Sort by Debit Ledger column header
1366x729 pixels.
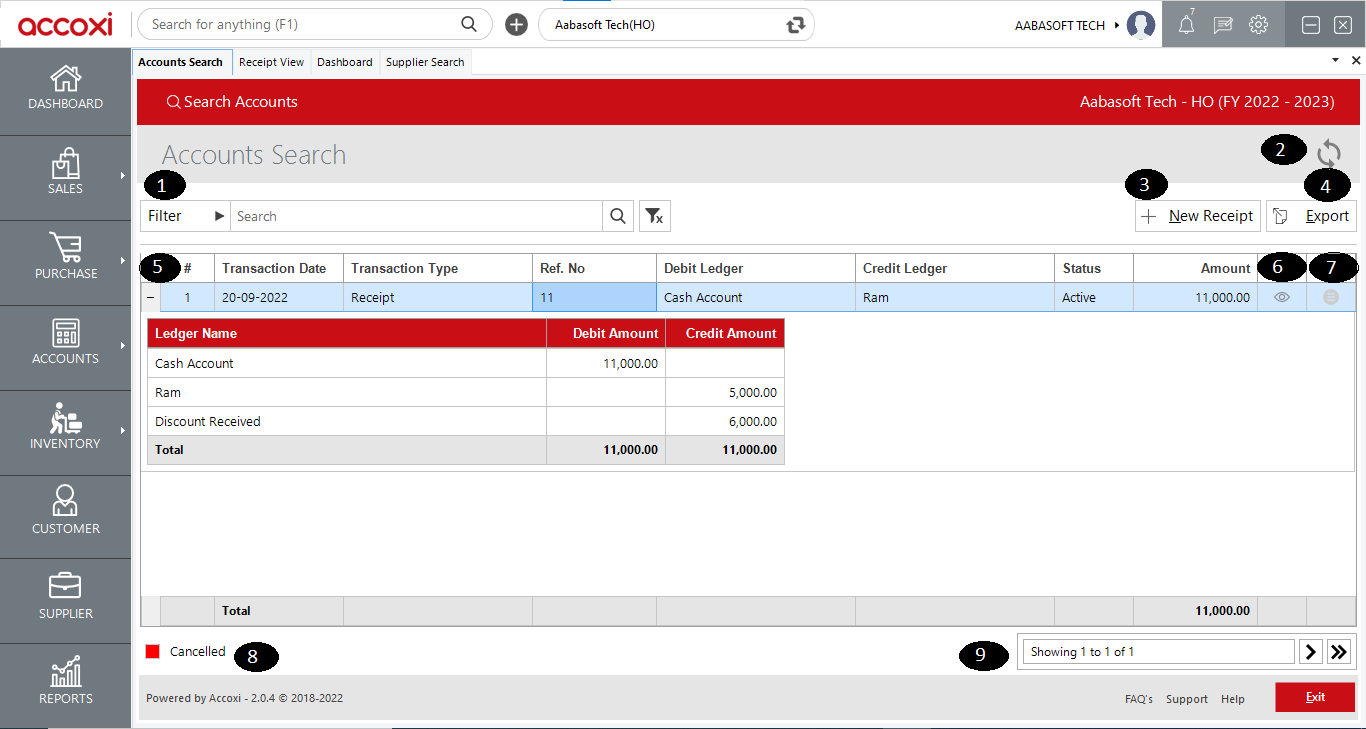[x=756, y=268]
